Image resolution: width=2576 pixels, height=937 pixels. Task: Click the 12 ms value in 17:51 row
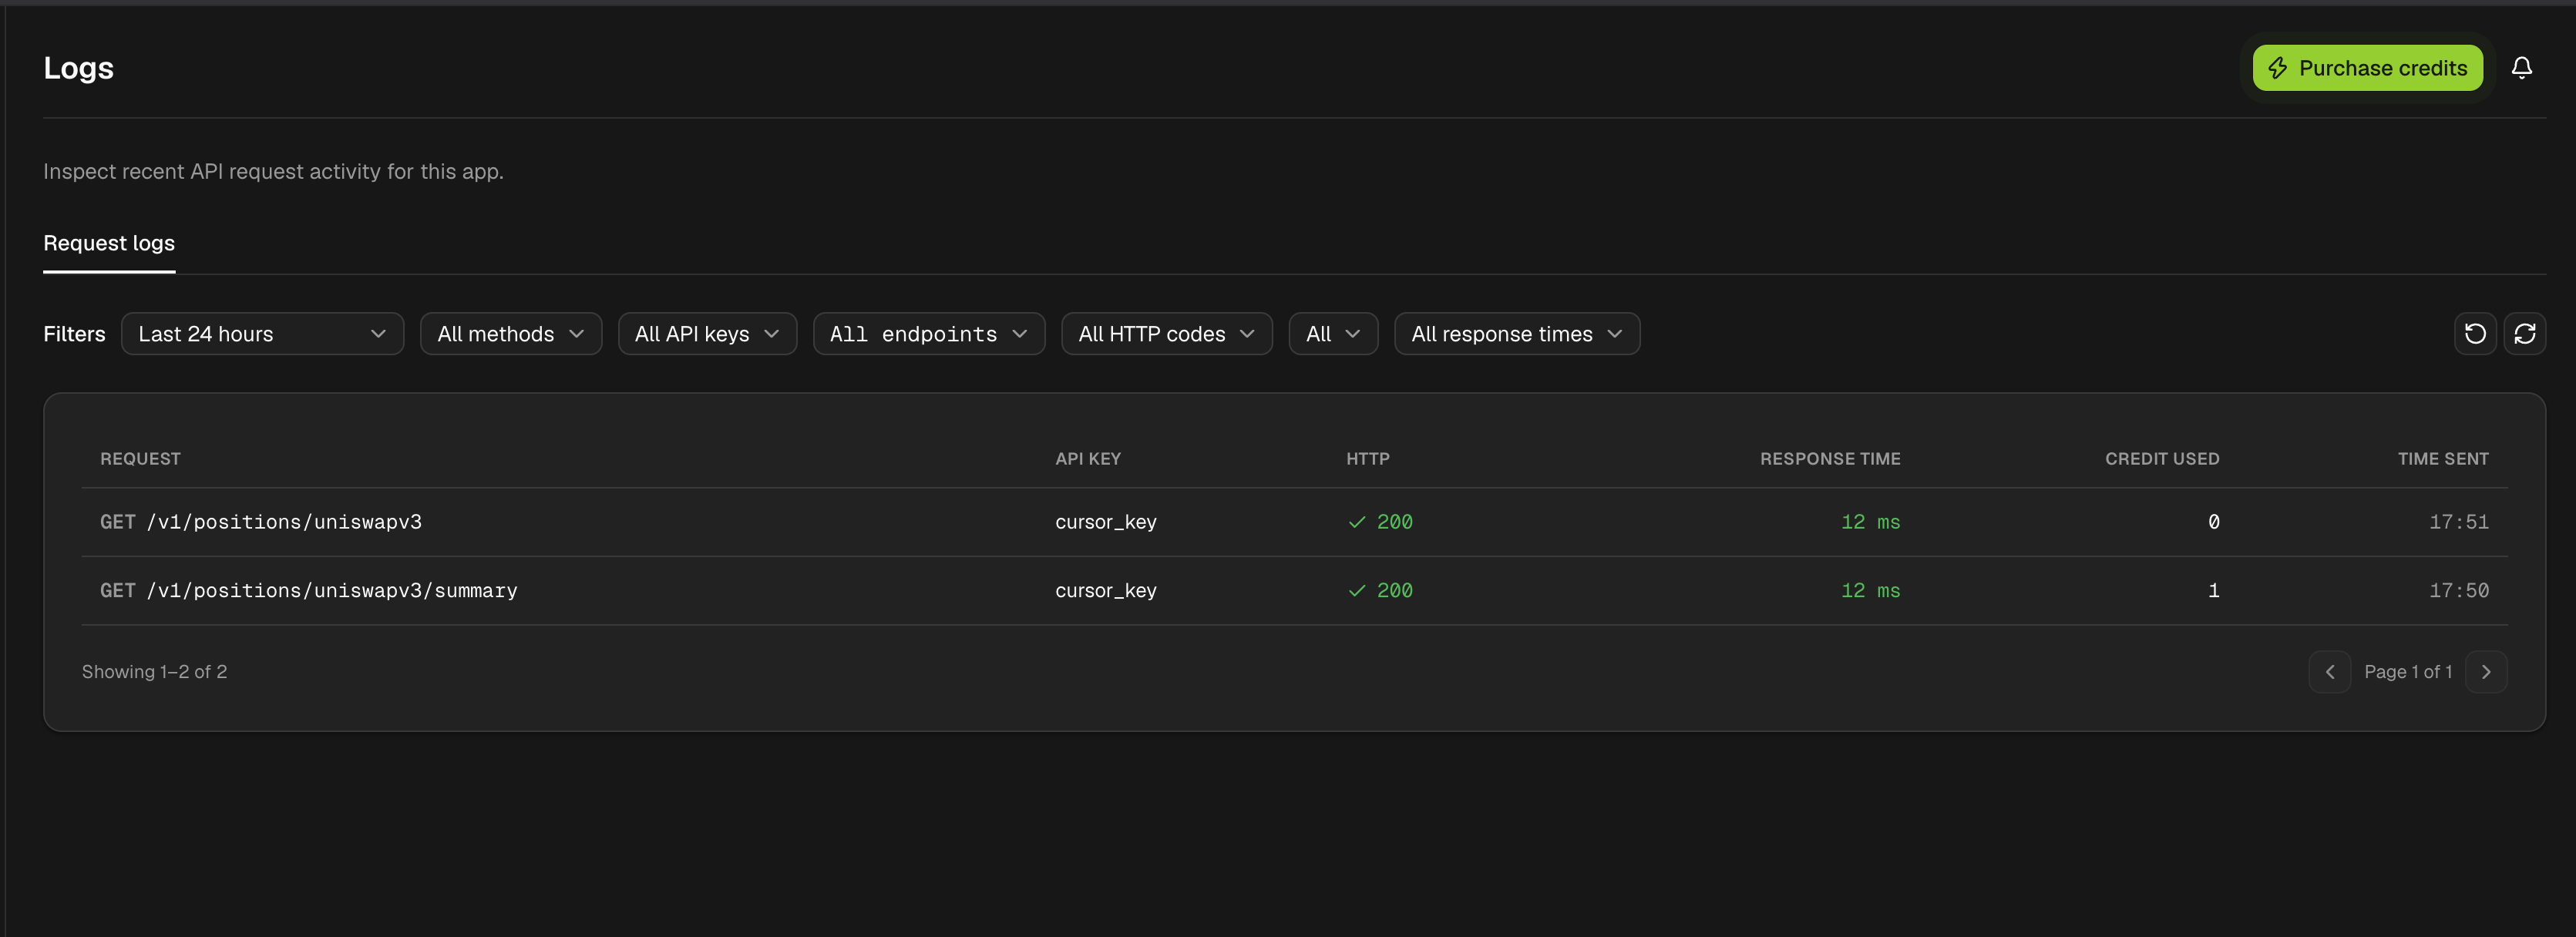click(x=1870, y=522)
